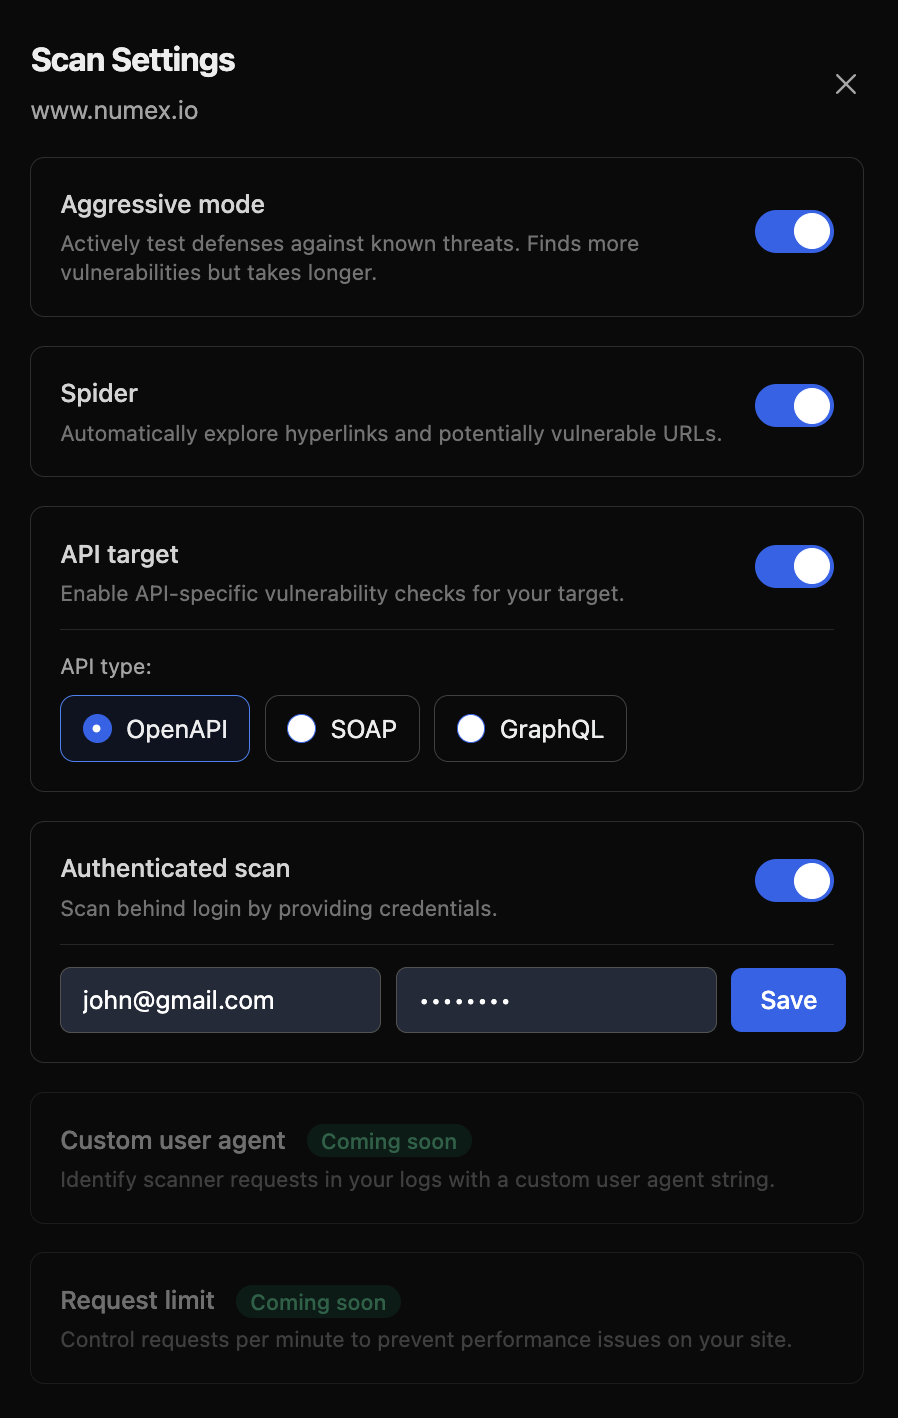Click the Authenticated scan heading
The image size is (898, 1418).
tap(175, 868)
